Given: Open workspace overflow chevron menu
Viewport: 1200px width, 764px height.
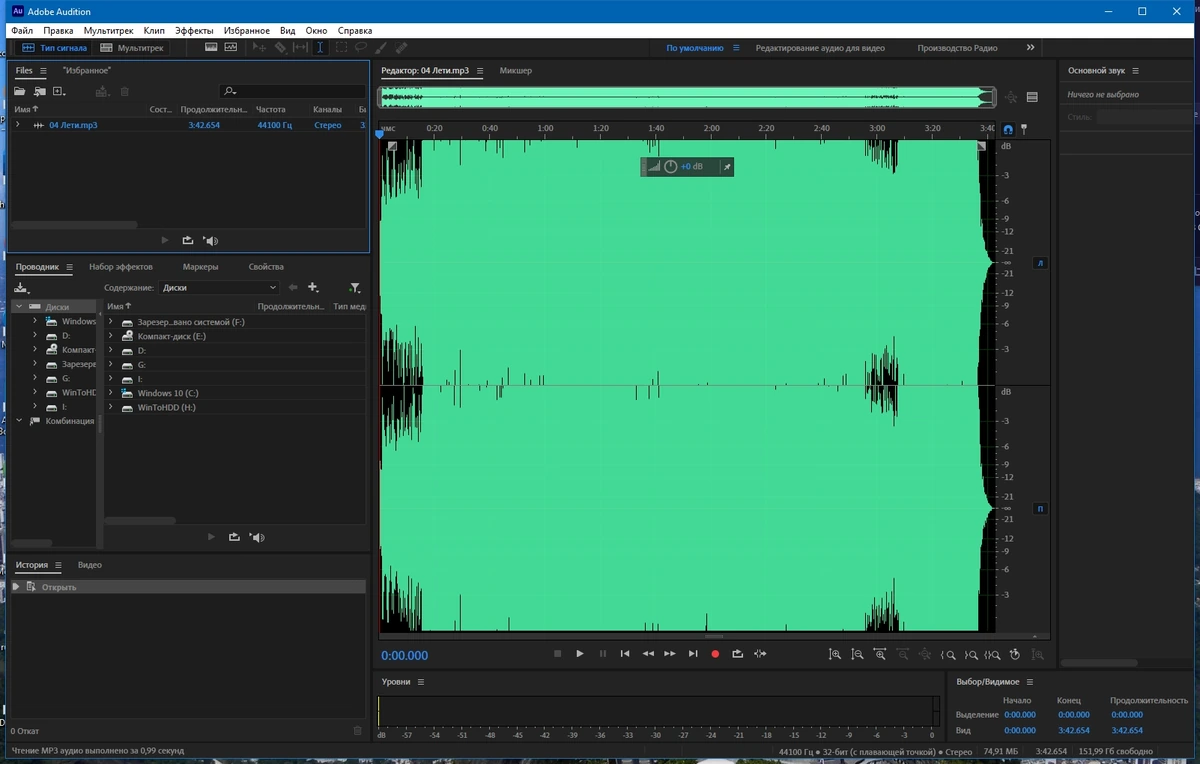Looking at the screenshot, I should 1030,47.
